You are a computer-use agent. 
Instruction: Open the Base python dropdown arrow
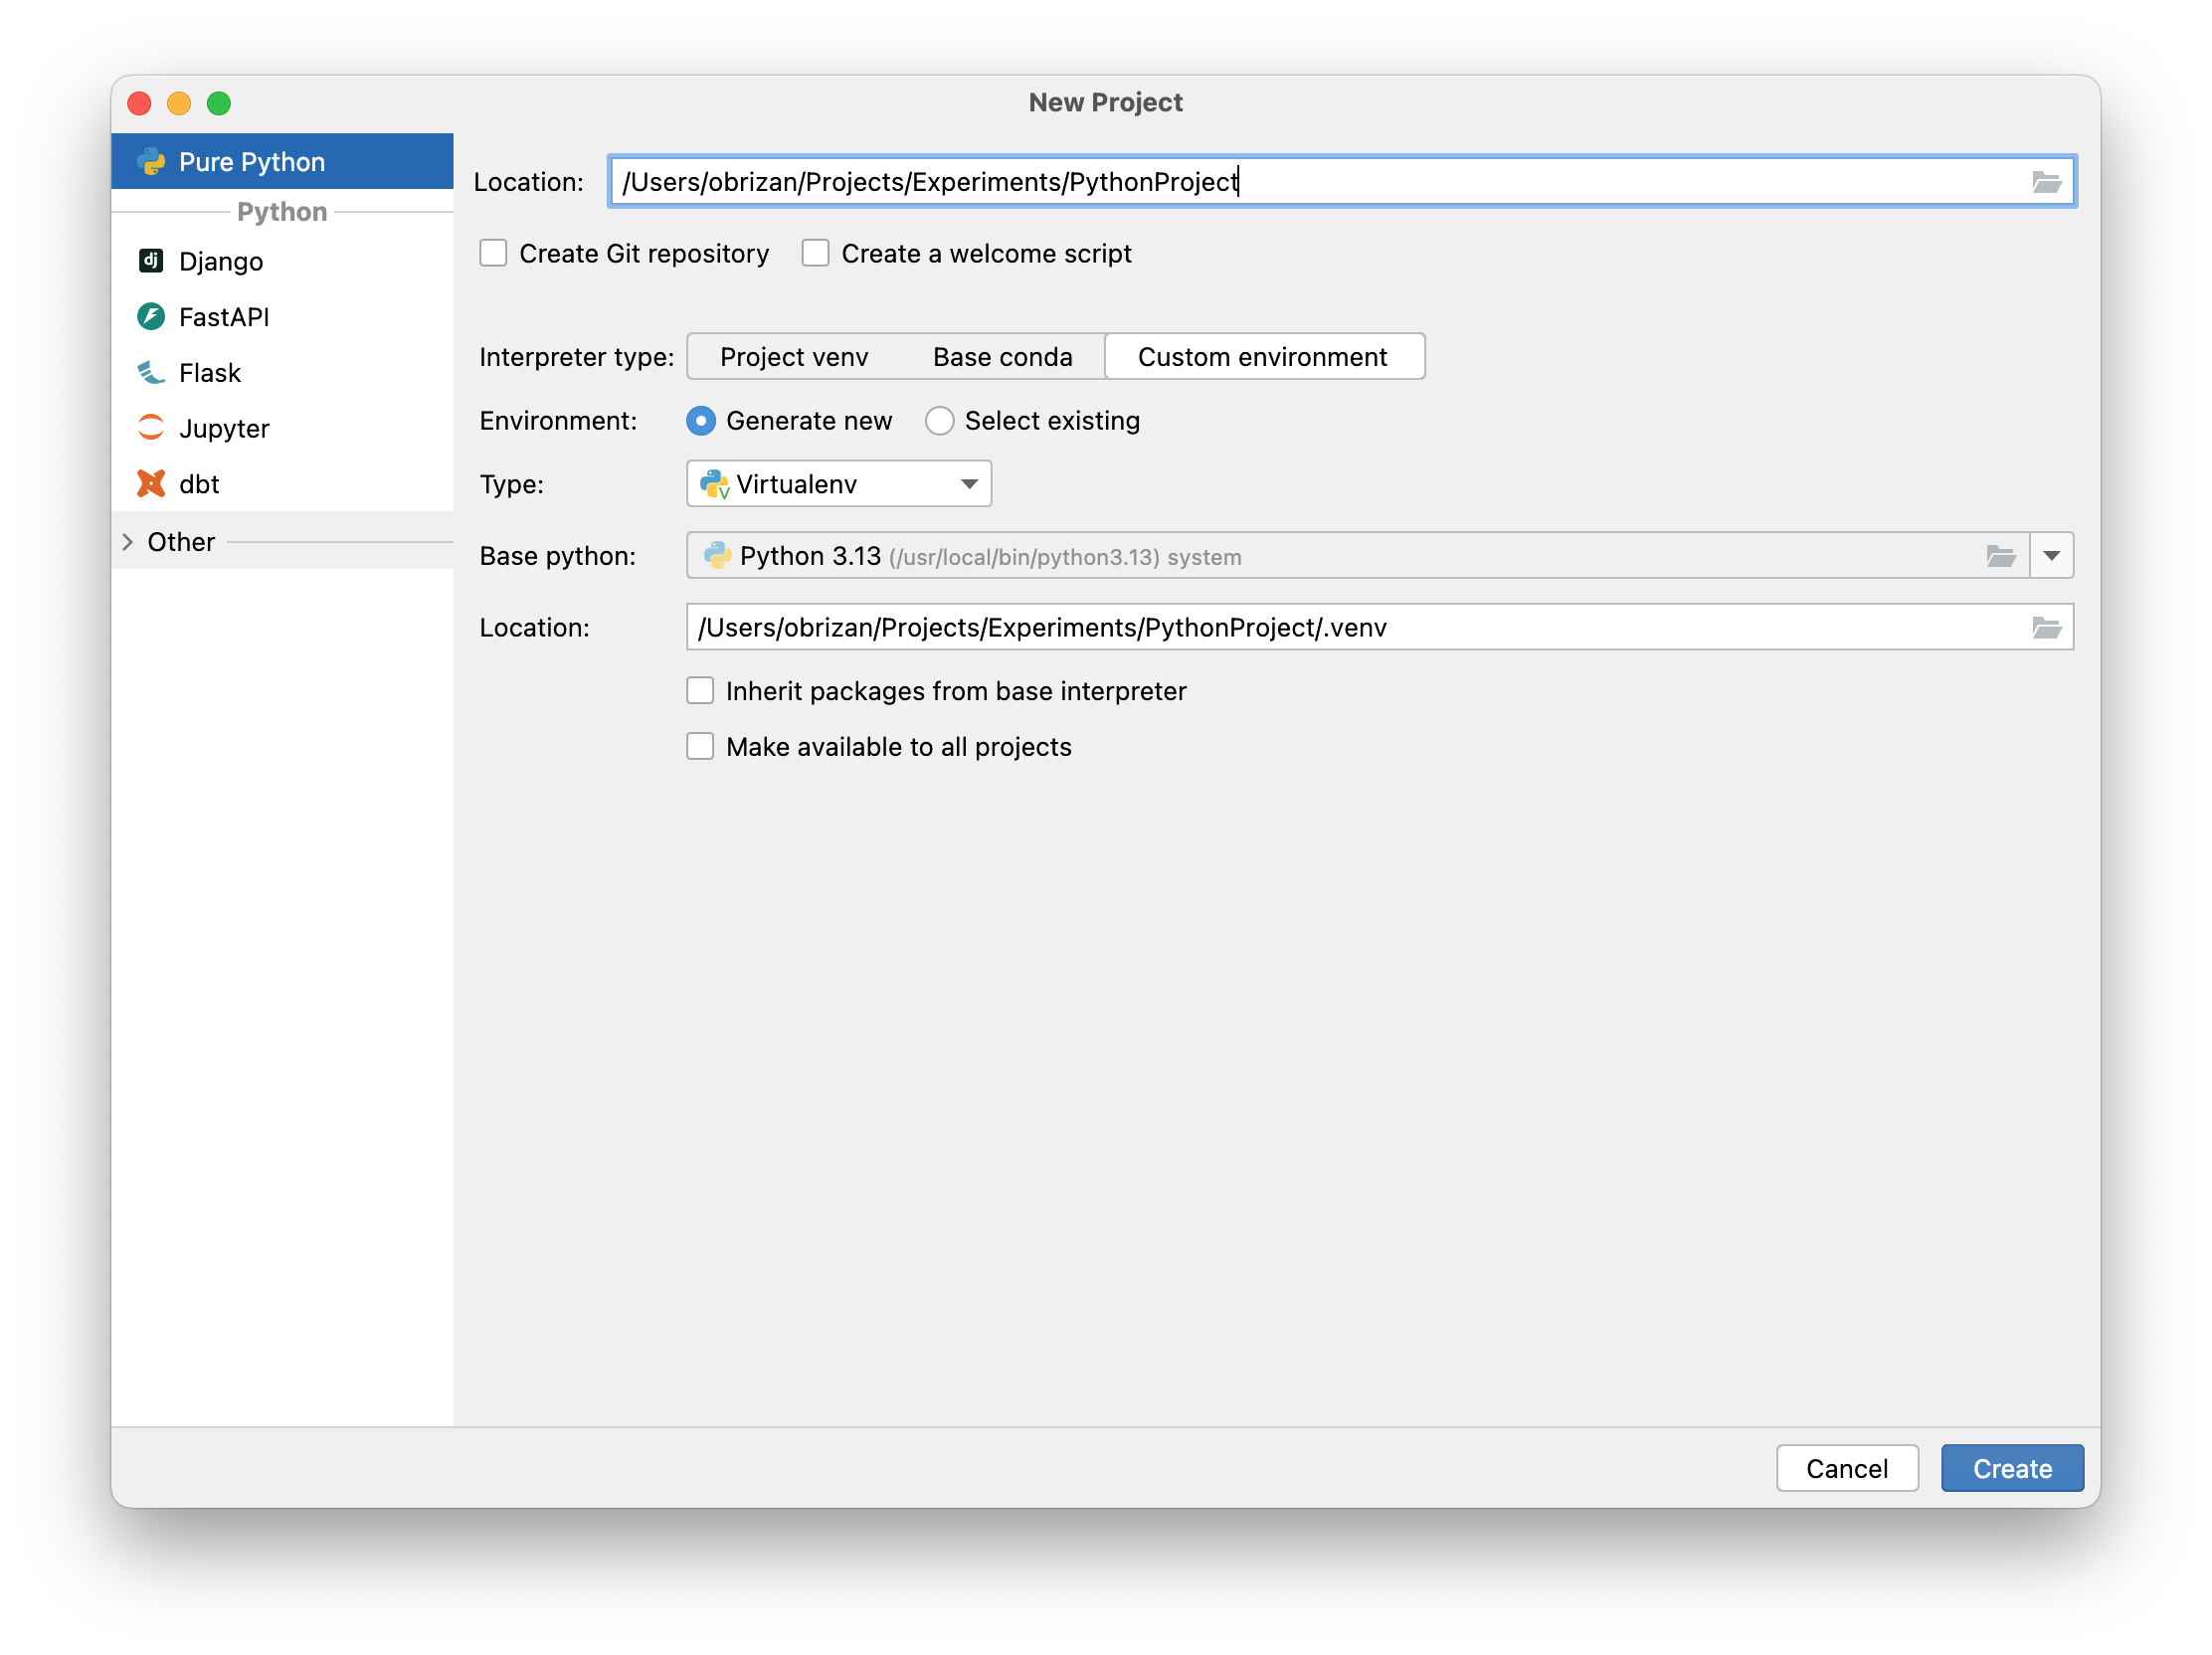[2052, 556]
